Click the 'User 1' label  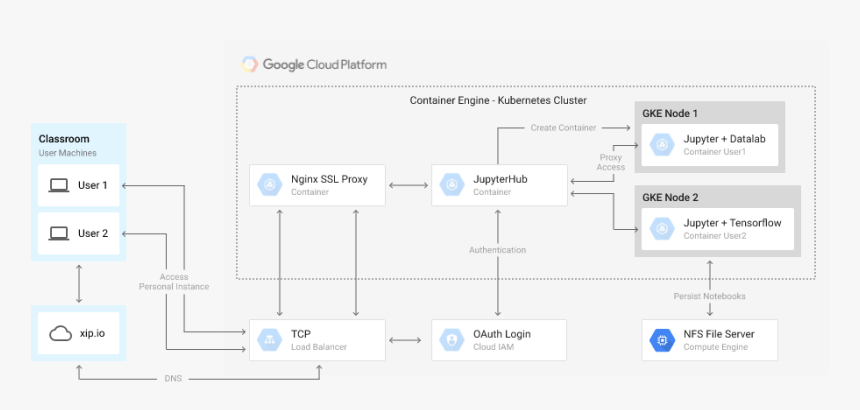tap(93, 185)
